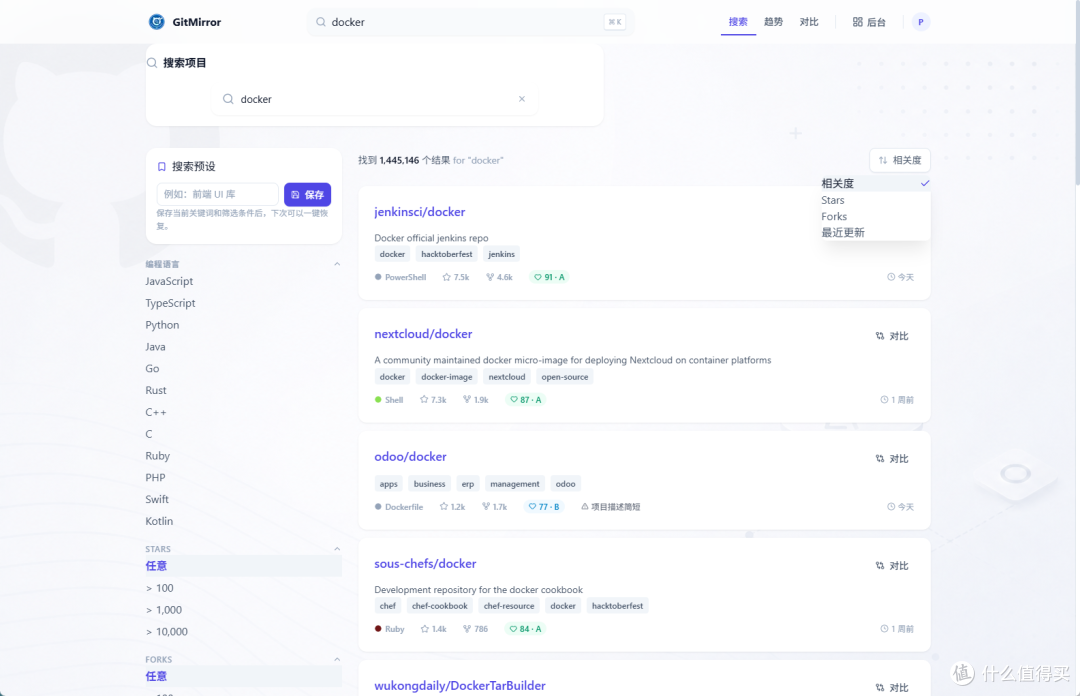Collapse the 编程语言 filter section

(x=337, y=264)
